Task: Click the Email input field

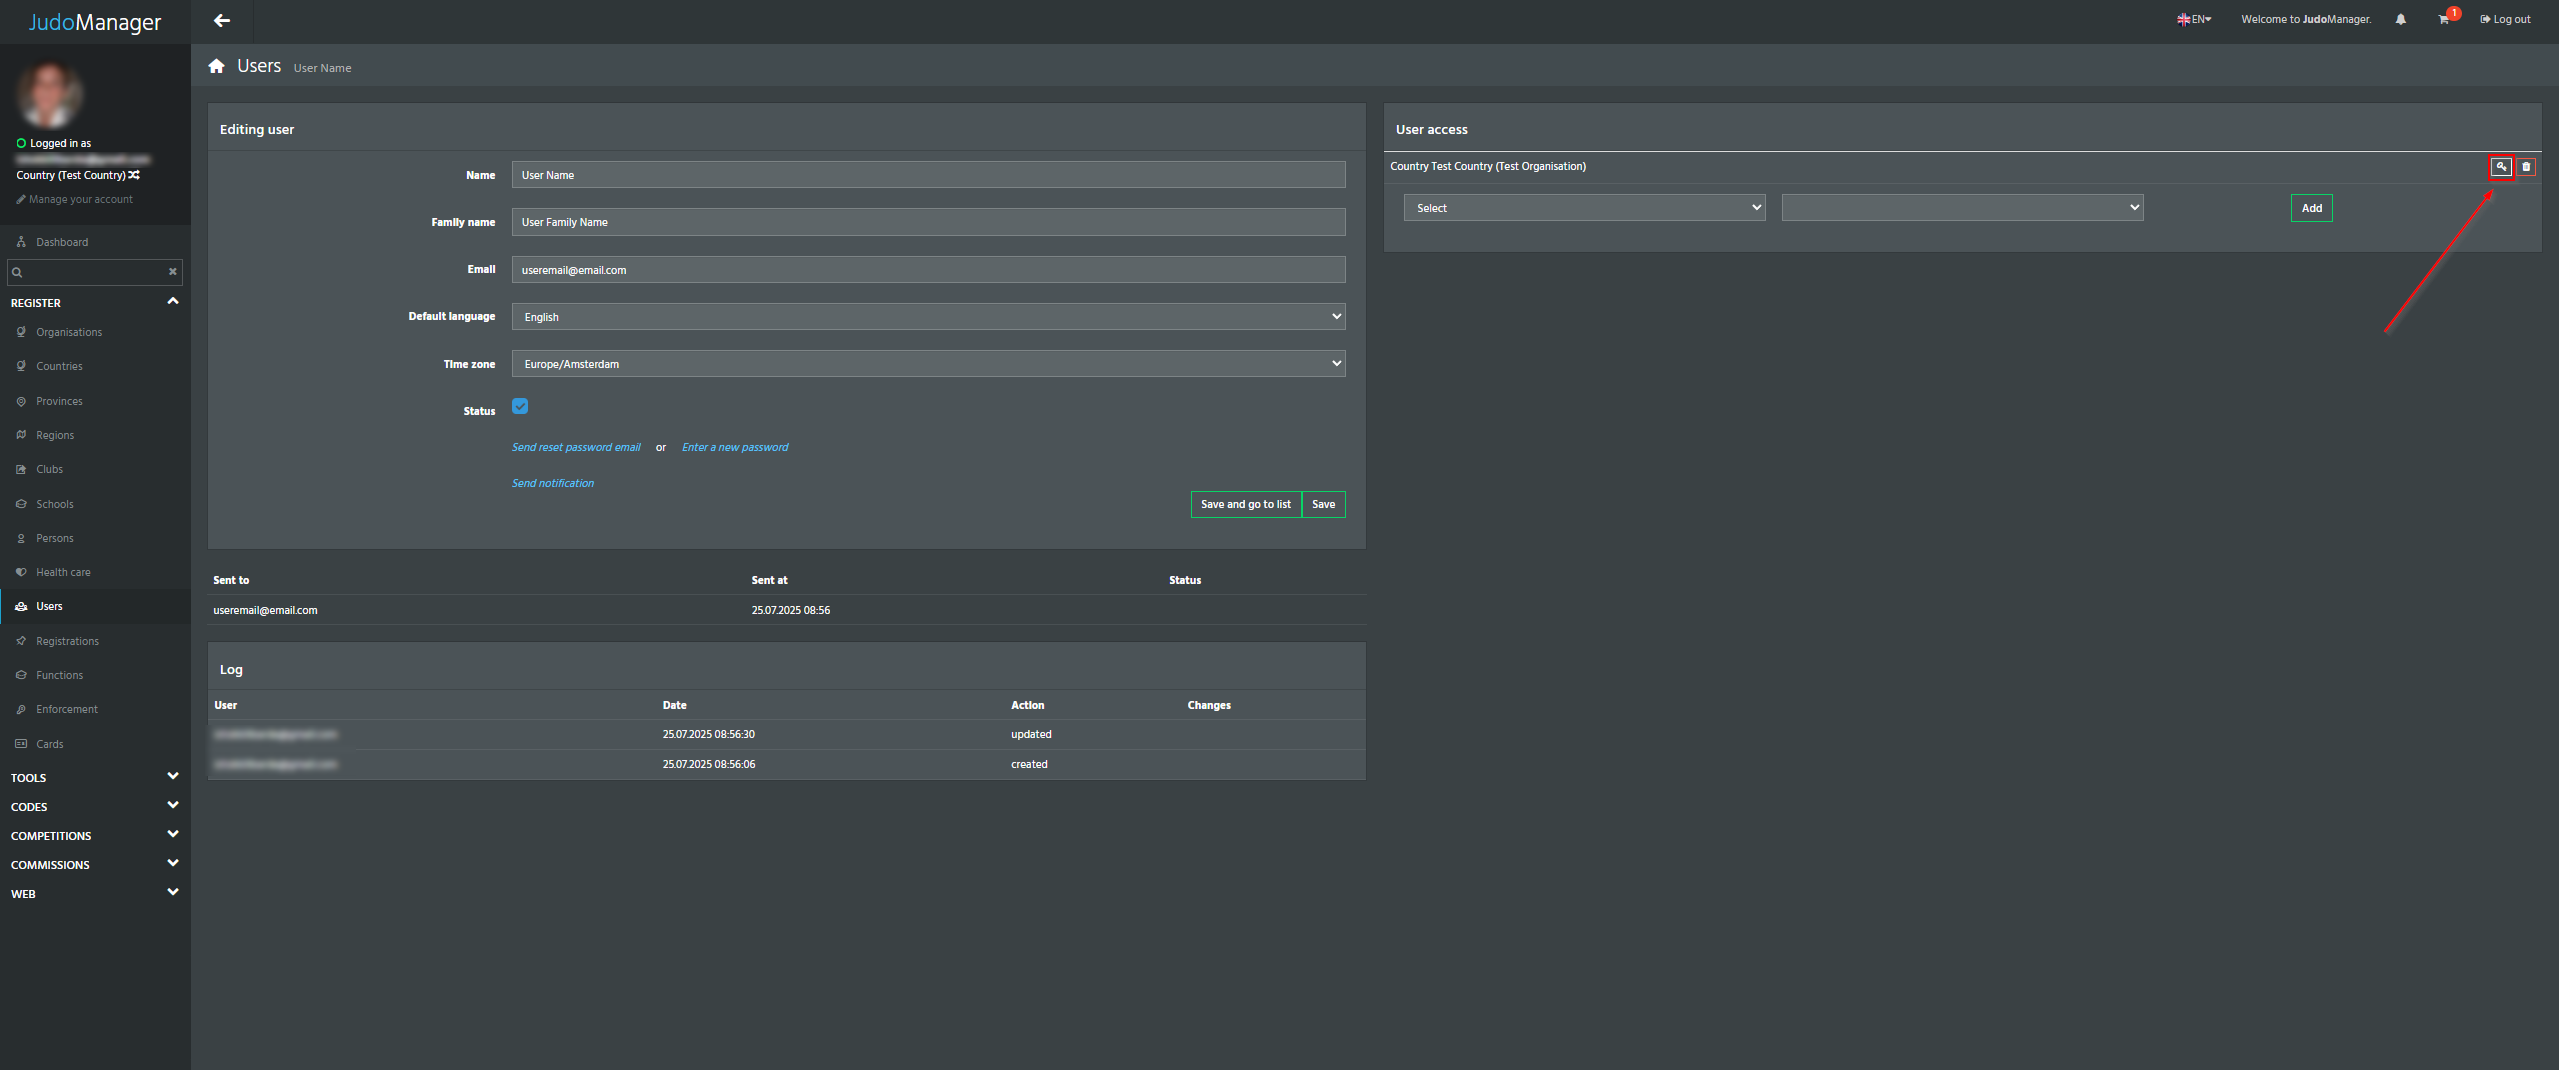Action: coord(927,270)
